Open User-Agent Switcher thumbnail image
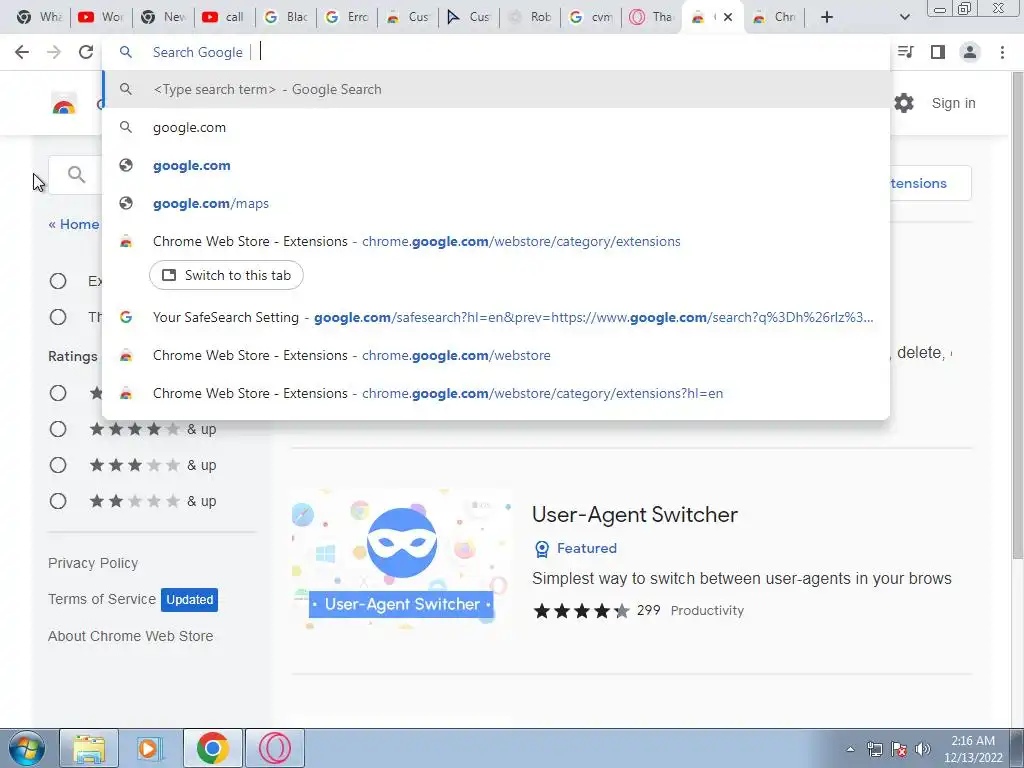This screenshot has height=768, width=1024. (402, 559)
